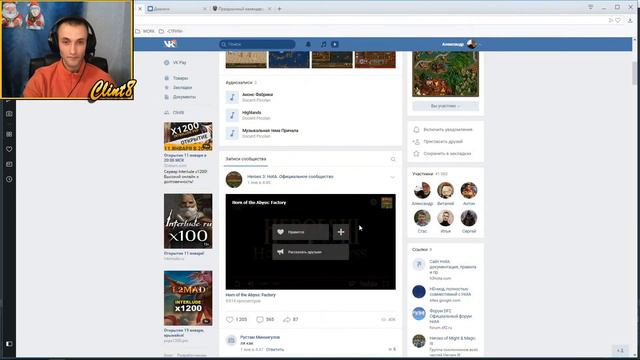
Task: Click the video play icon in VK header
Action: pyautogui.click(x=335, y=44)
